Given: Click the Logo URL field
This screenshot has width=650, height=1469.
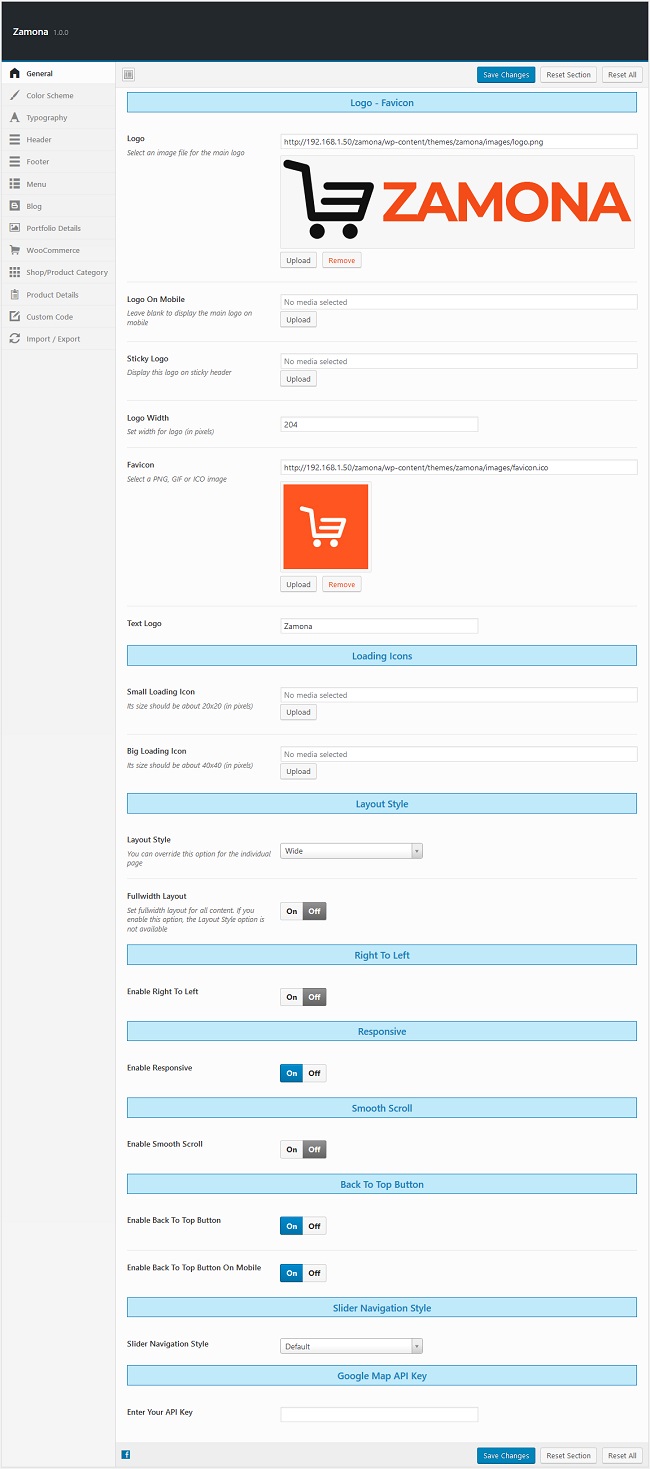Looking at the screenshot, I should click(x=459, y=142).
